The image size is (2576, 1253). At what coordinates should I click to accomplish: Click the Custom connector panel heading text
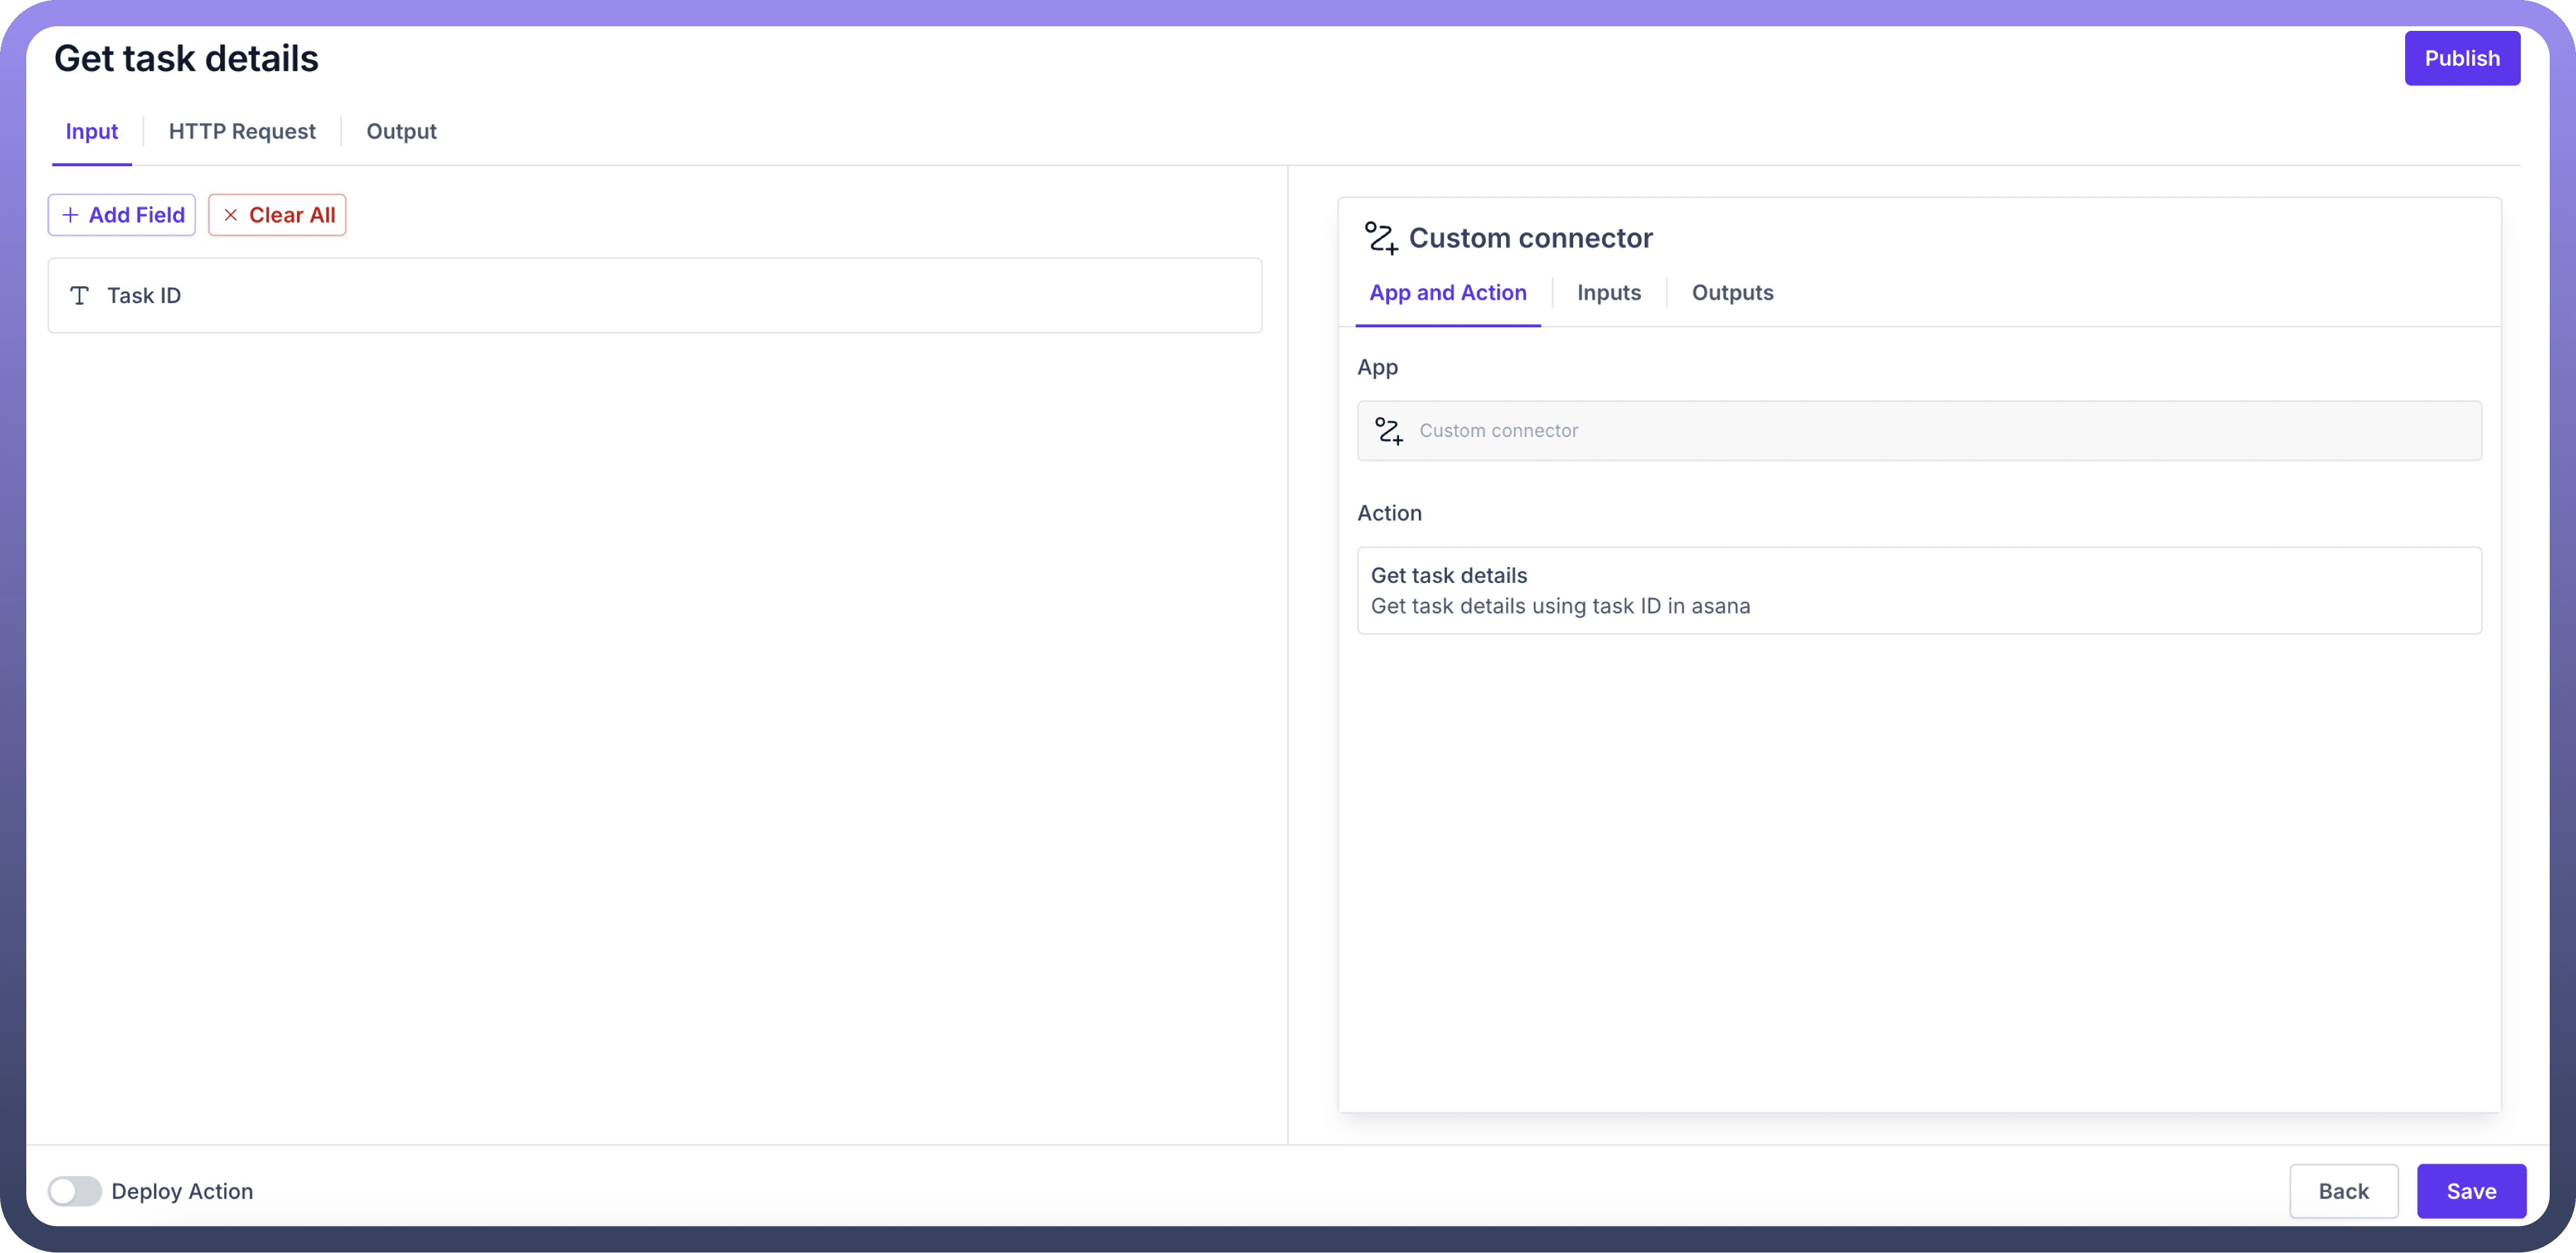coord(1530,238)
